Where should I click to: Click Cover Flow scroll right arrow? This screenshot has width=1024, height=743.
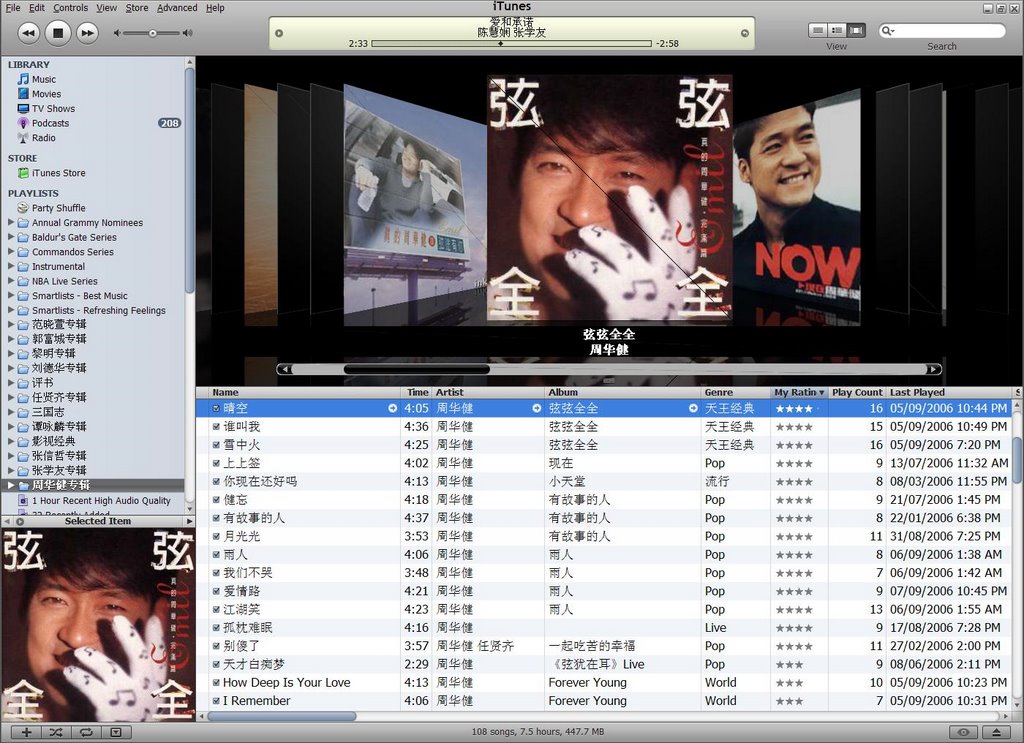pyautogui.click(x=934, y=370)
